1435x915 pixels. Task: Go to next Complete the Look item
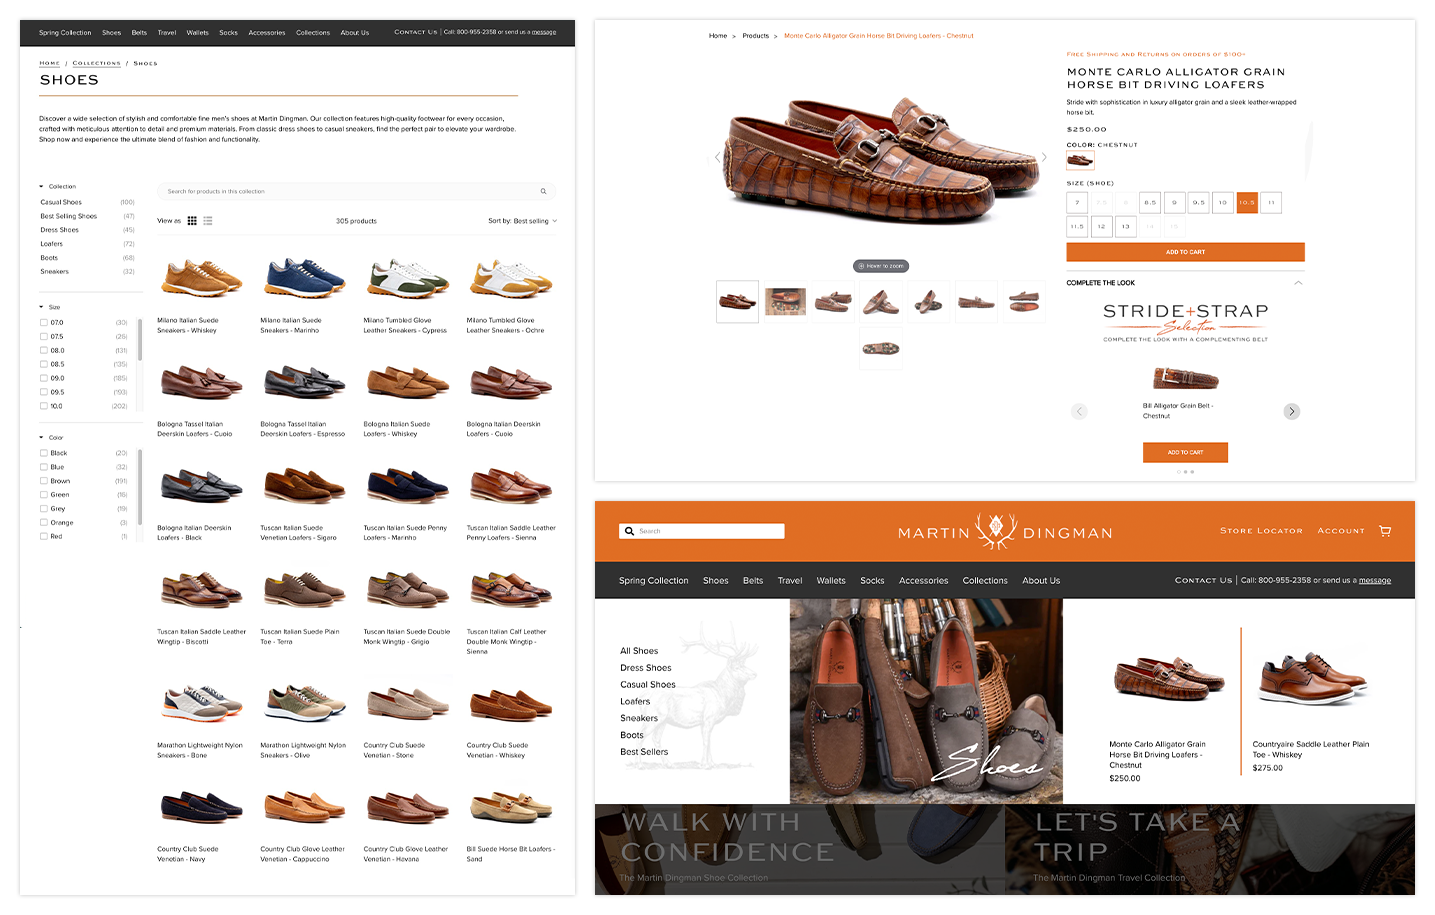tap(1291, 411)
